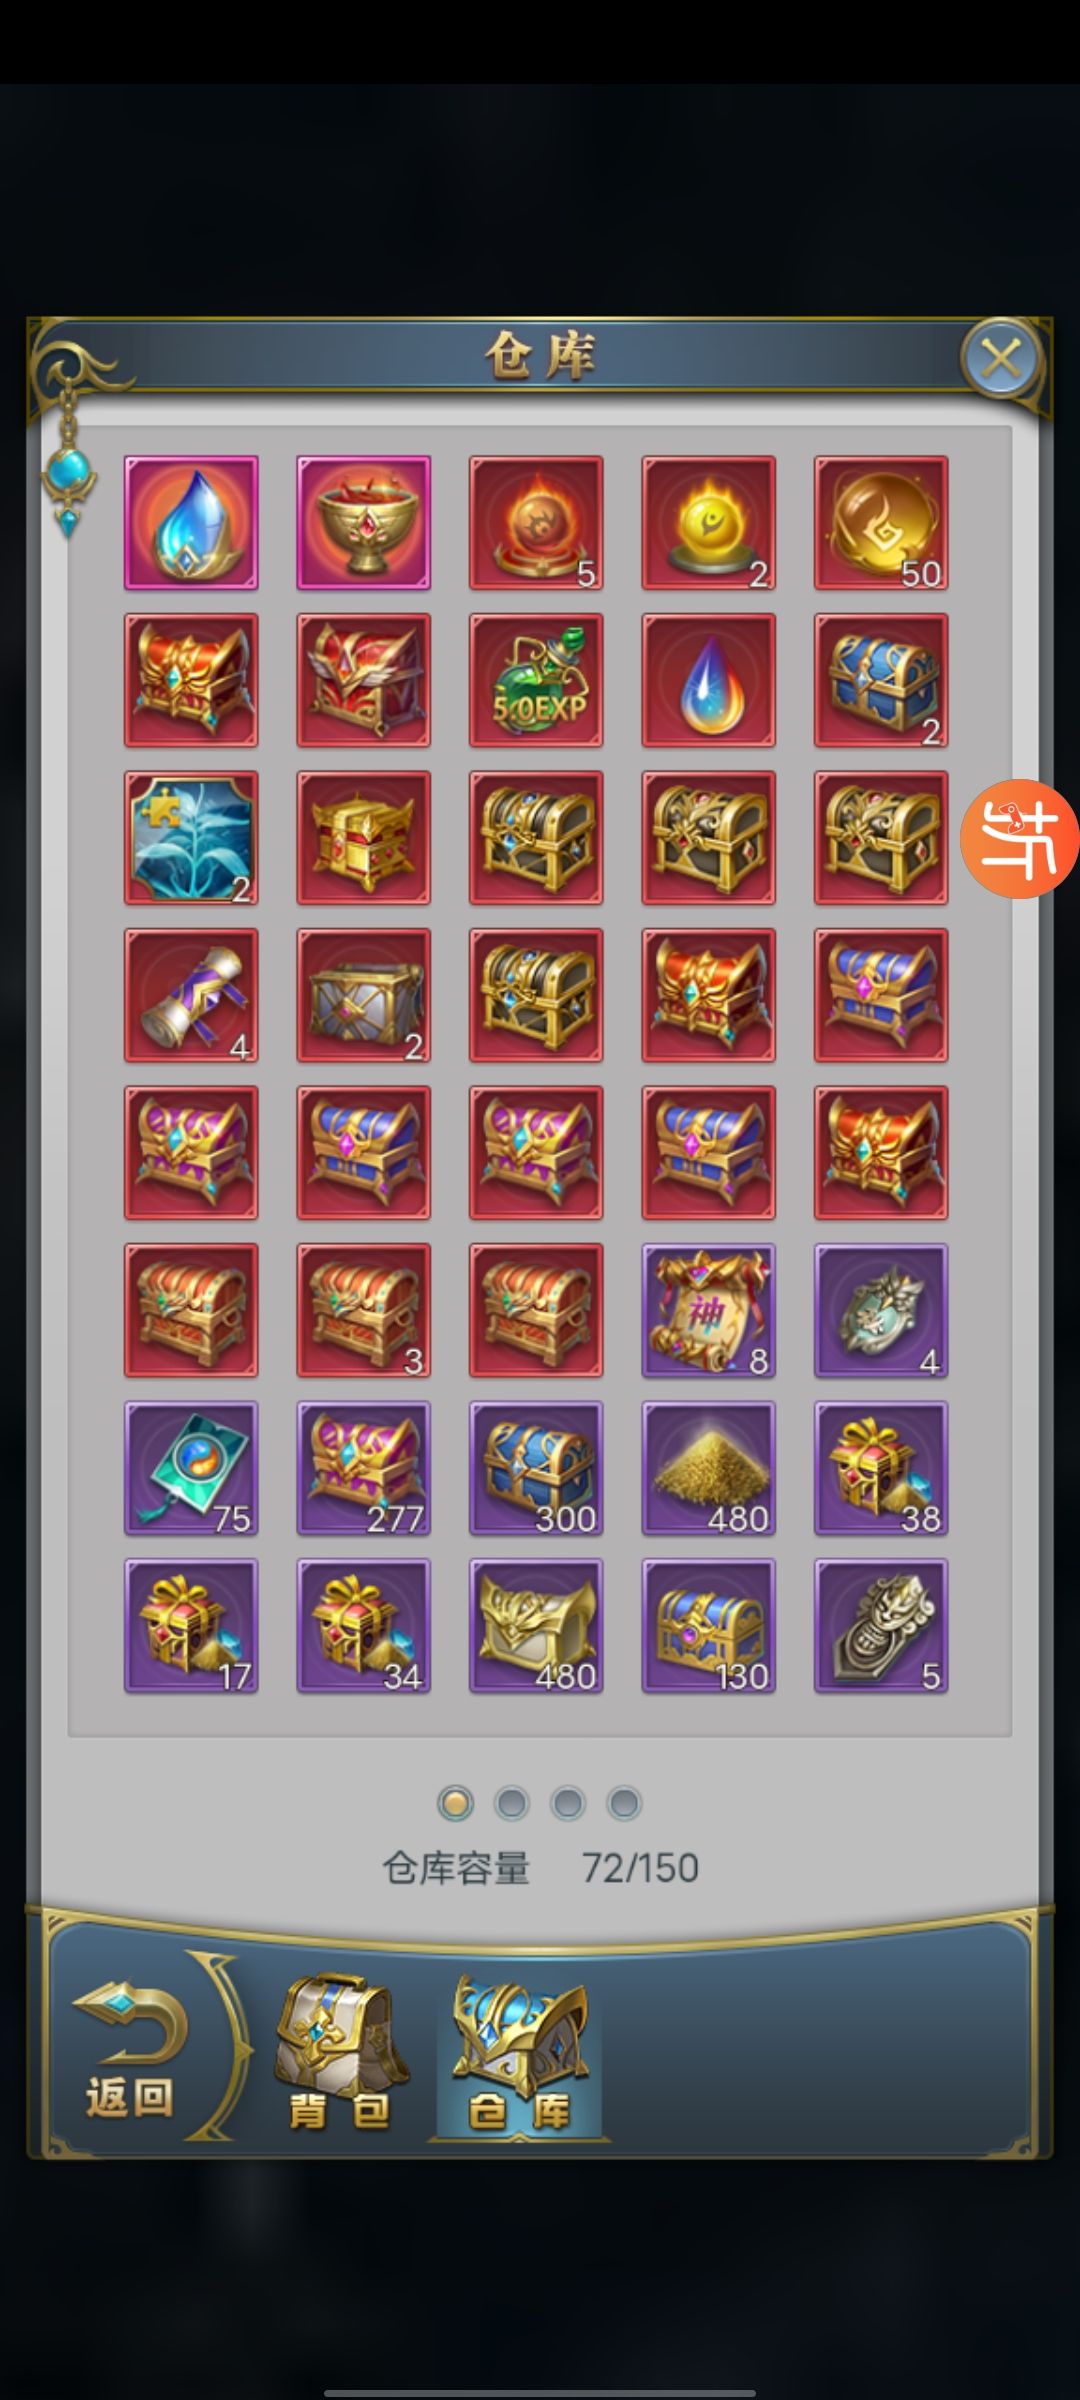Select the gold dust pile with 480
The height and width of the screenshot is (2400, 1080).
[709, 1468]
